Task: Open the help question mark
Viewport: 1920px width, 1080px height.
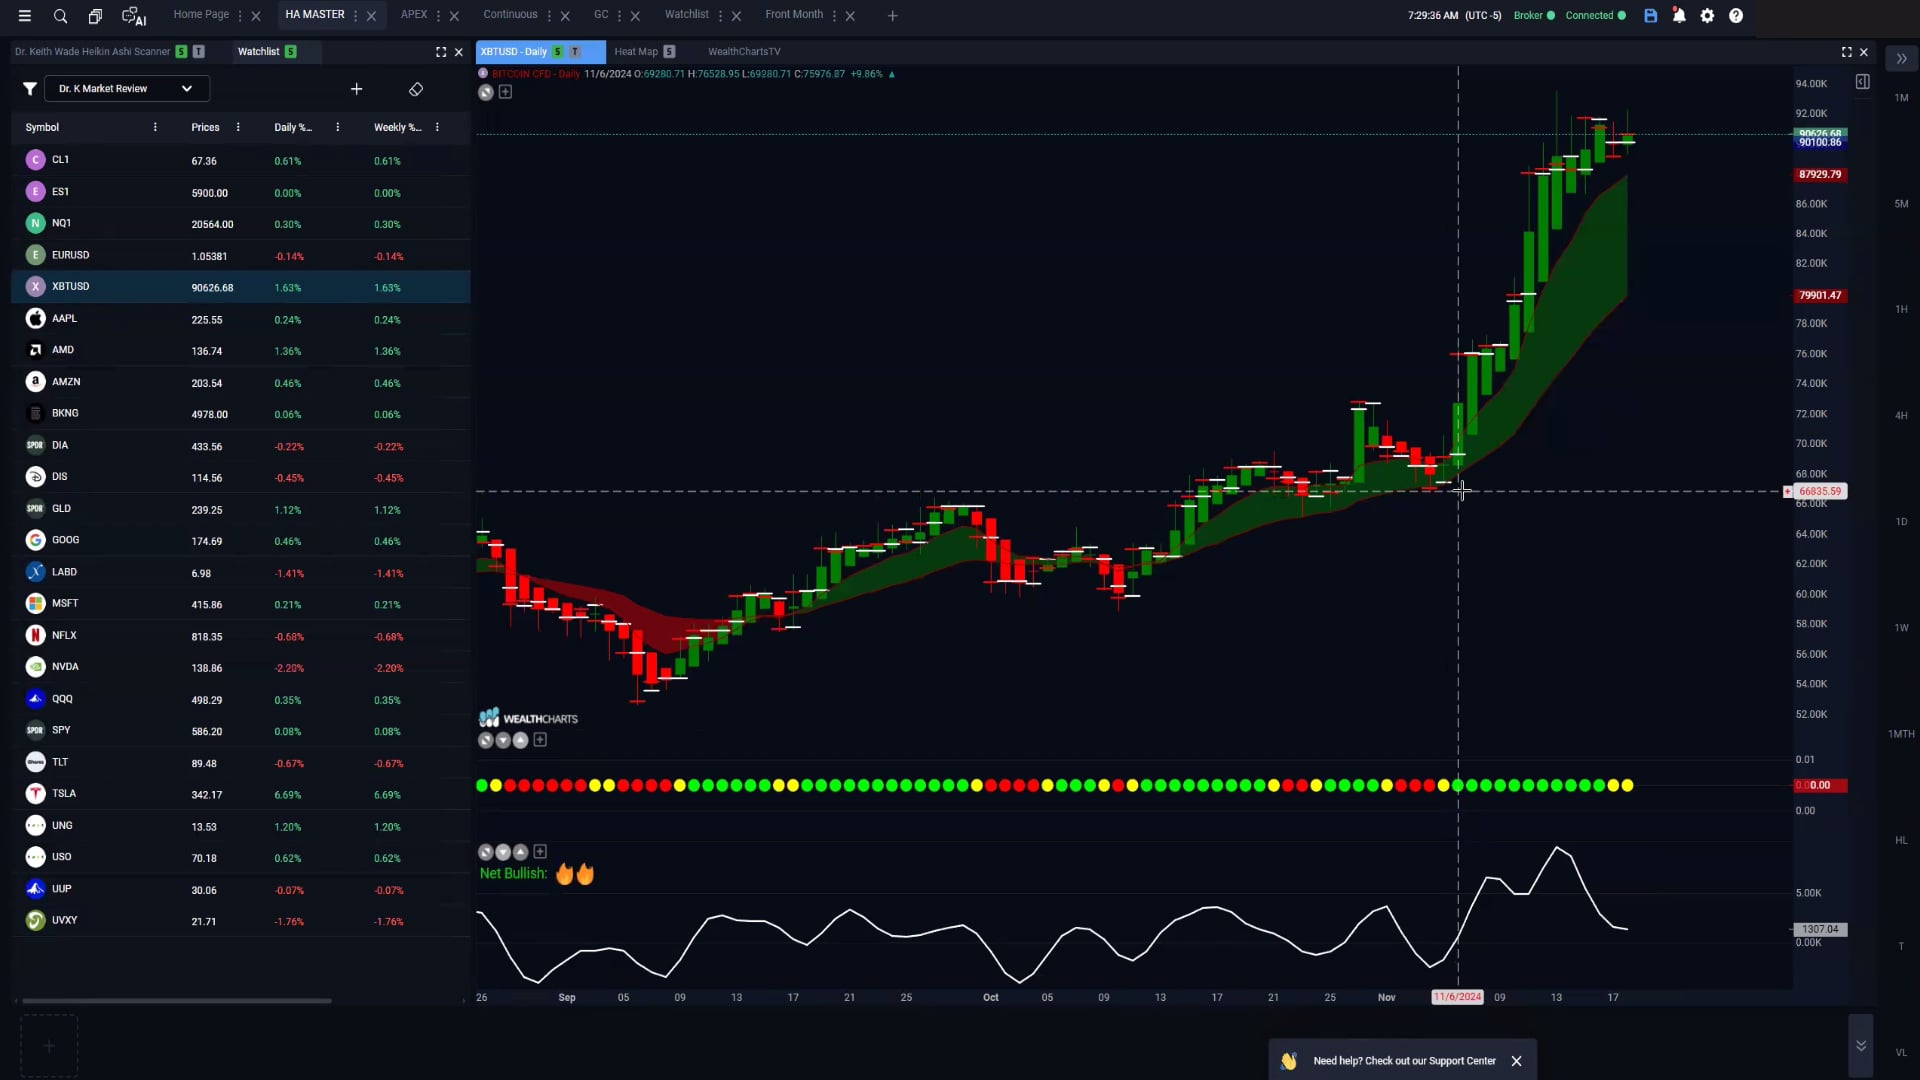Action: [1736, 16]
